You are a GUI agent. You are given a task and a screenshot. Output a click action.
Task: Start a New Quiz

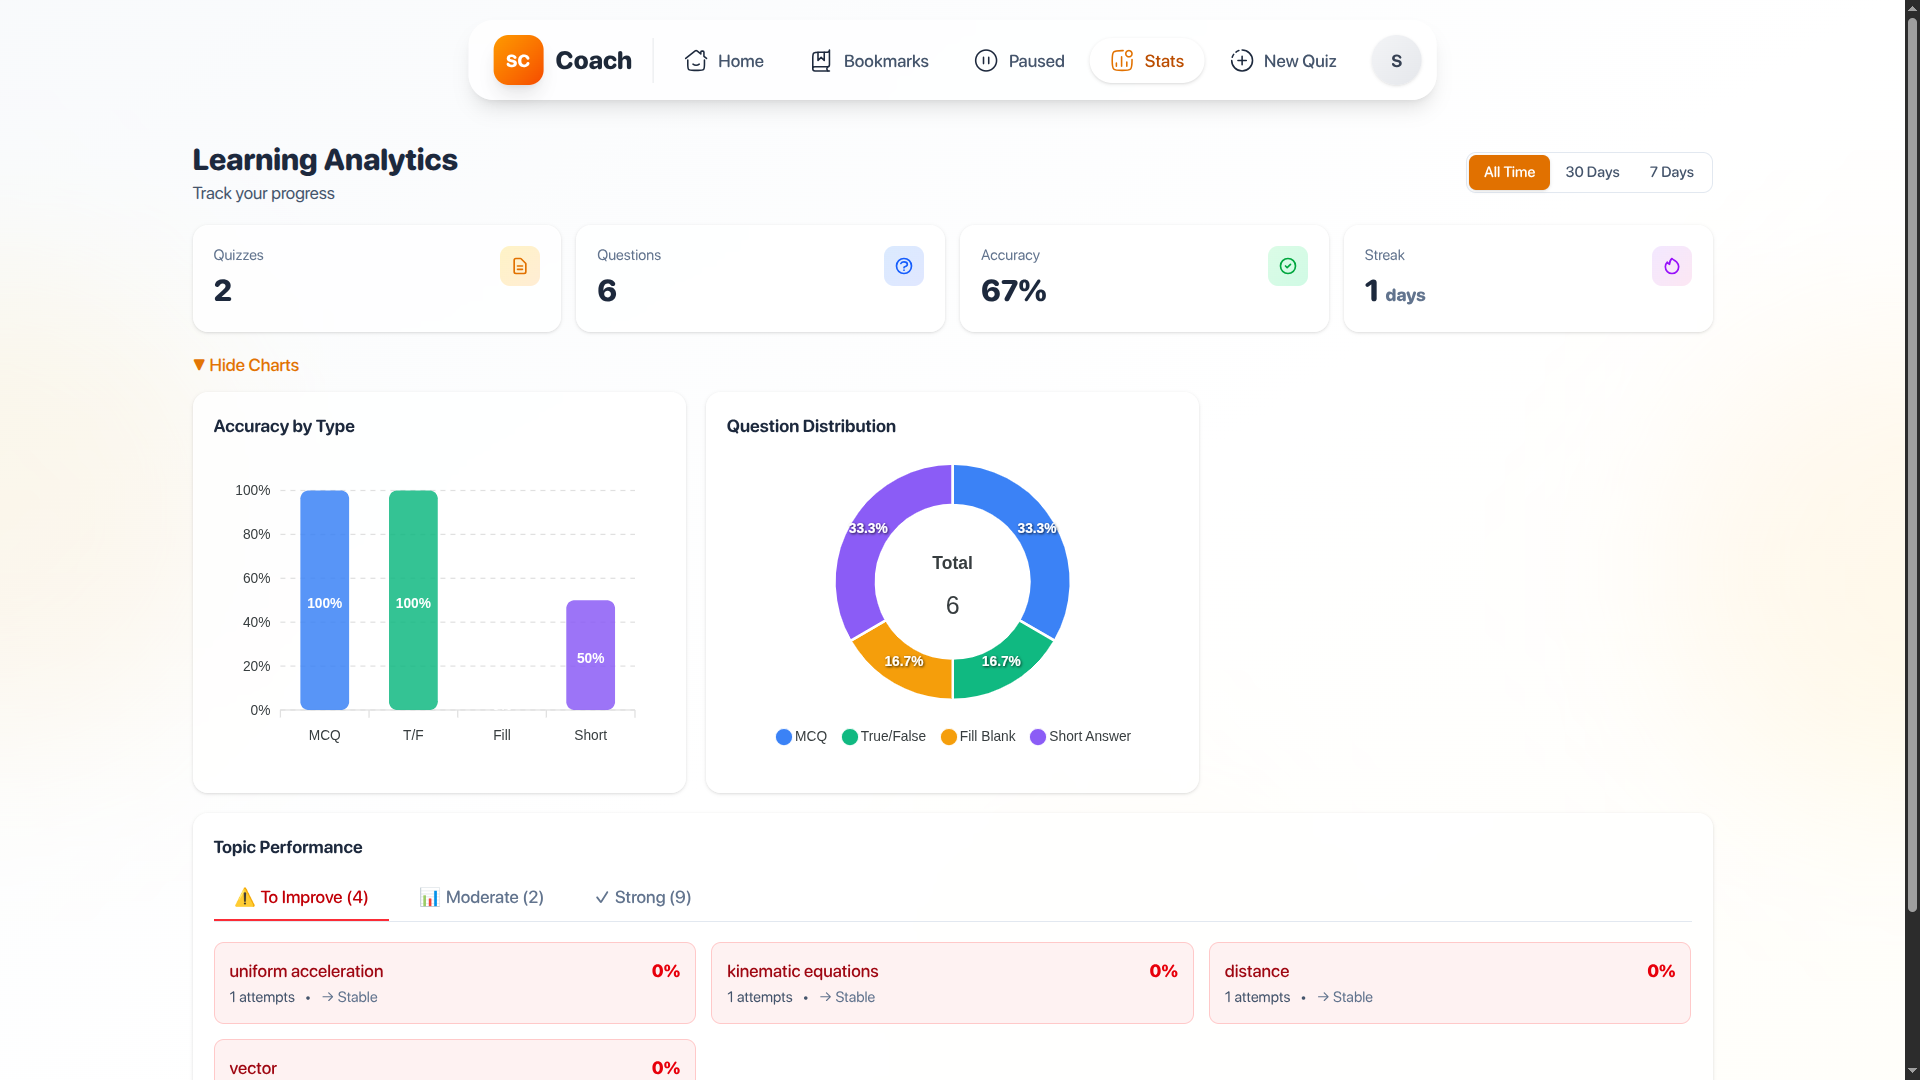[1283, 61]
